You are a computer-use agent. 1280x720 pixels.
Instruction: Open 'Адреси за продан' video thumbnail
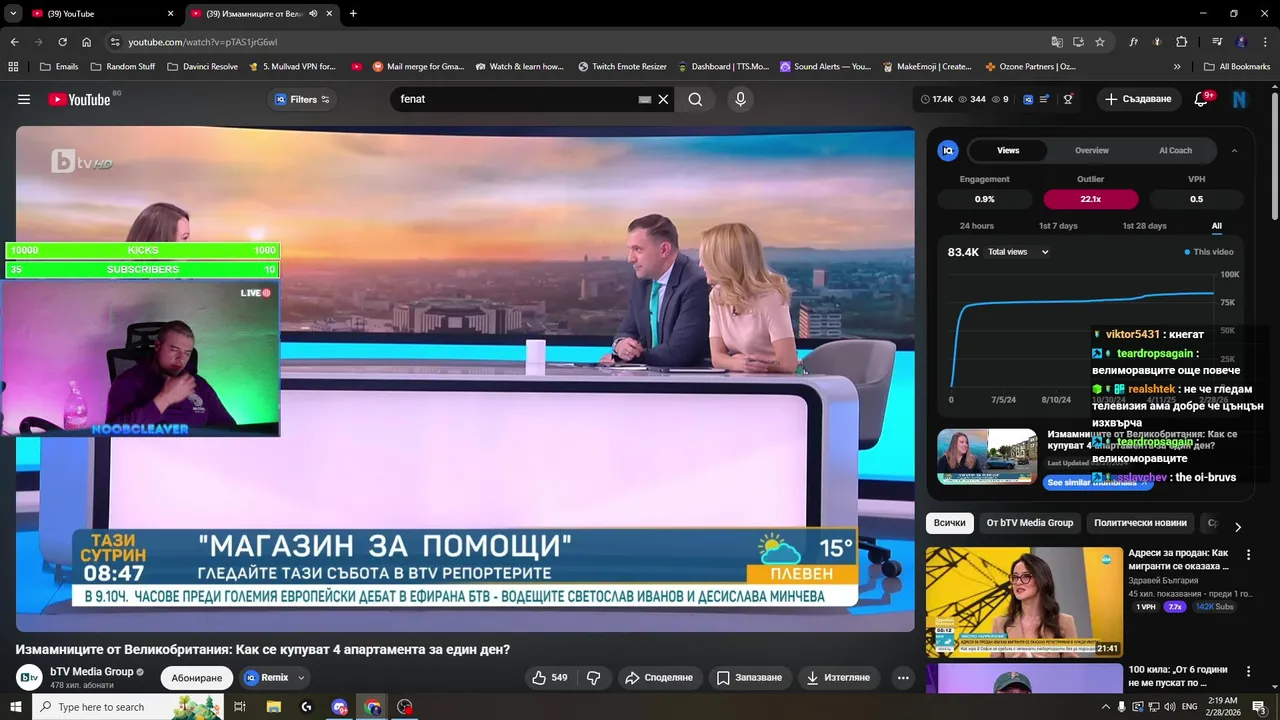point(1024,602)
